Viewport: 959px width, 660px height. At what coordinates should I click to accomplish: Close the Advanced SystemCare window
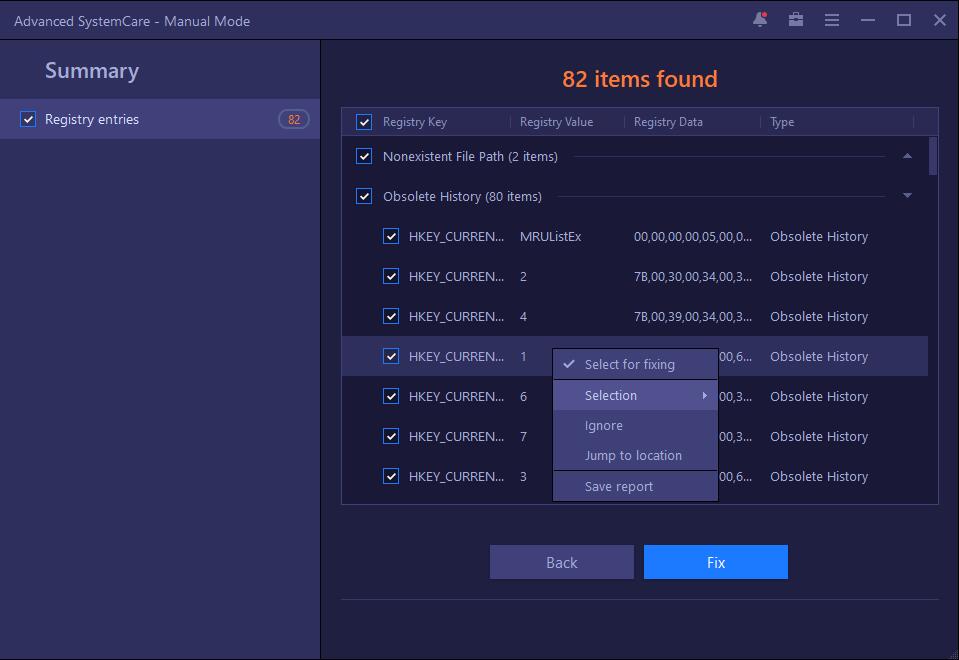click(940, 20)
